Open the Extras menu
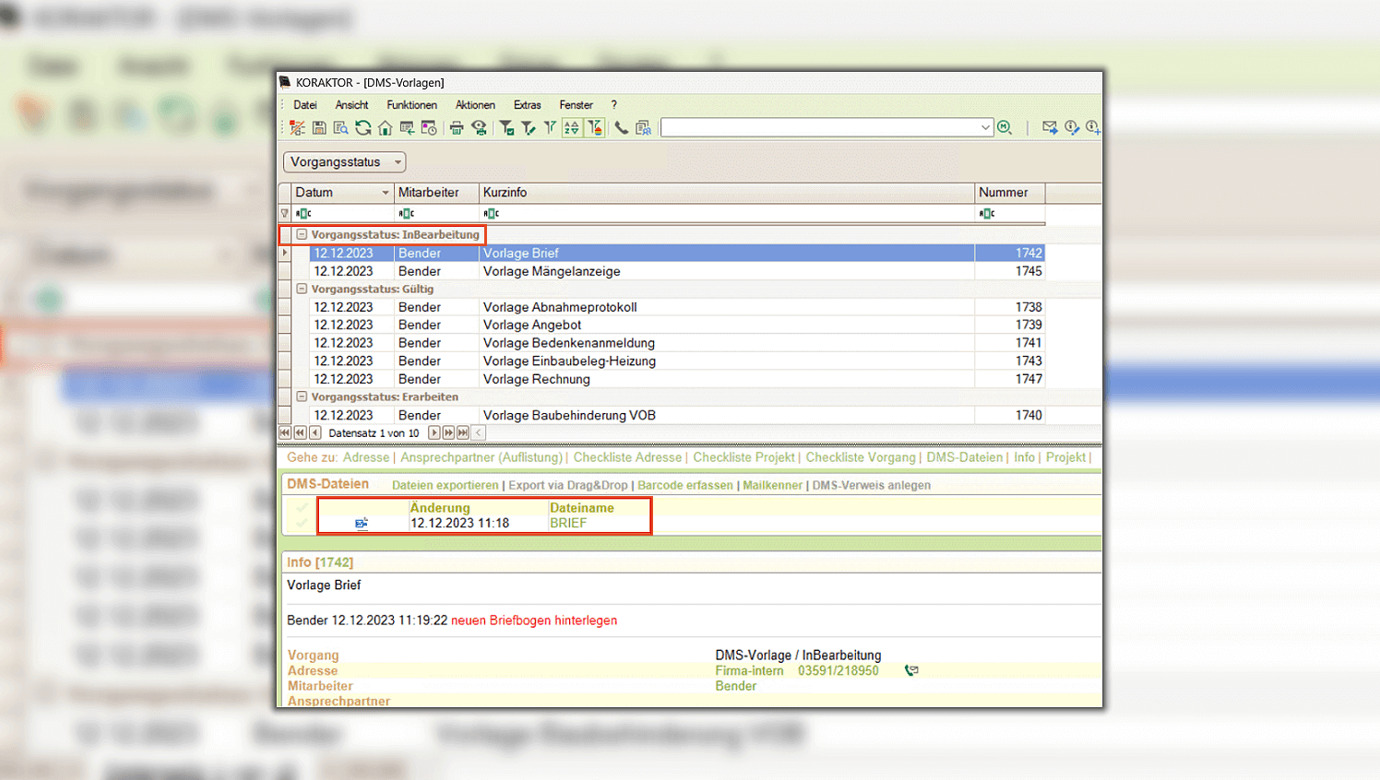This screenshot has height=780, width=1380. point(527,105)
